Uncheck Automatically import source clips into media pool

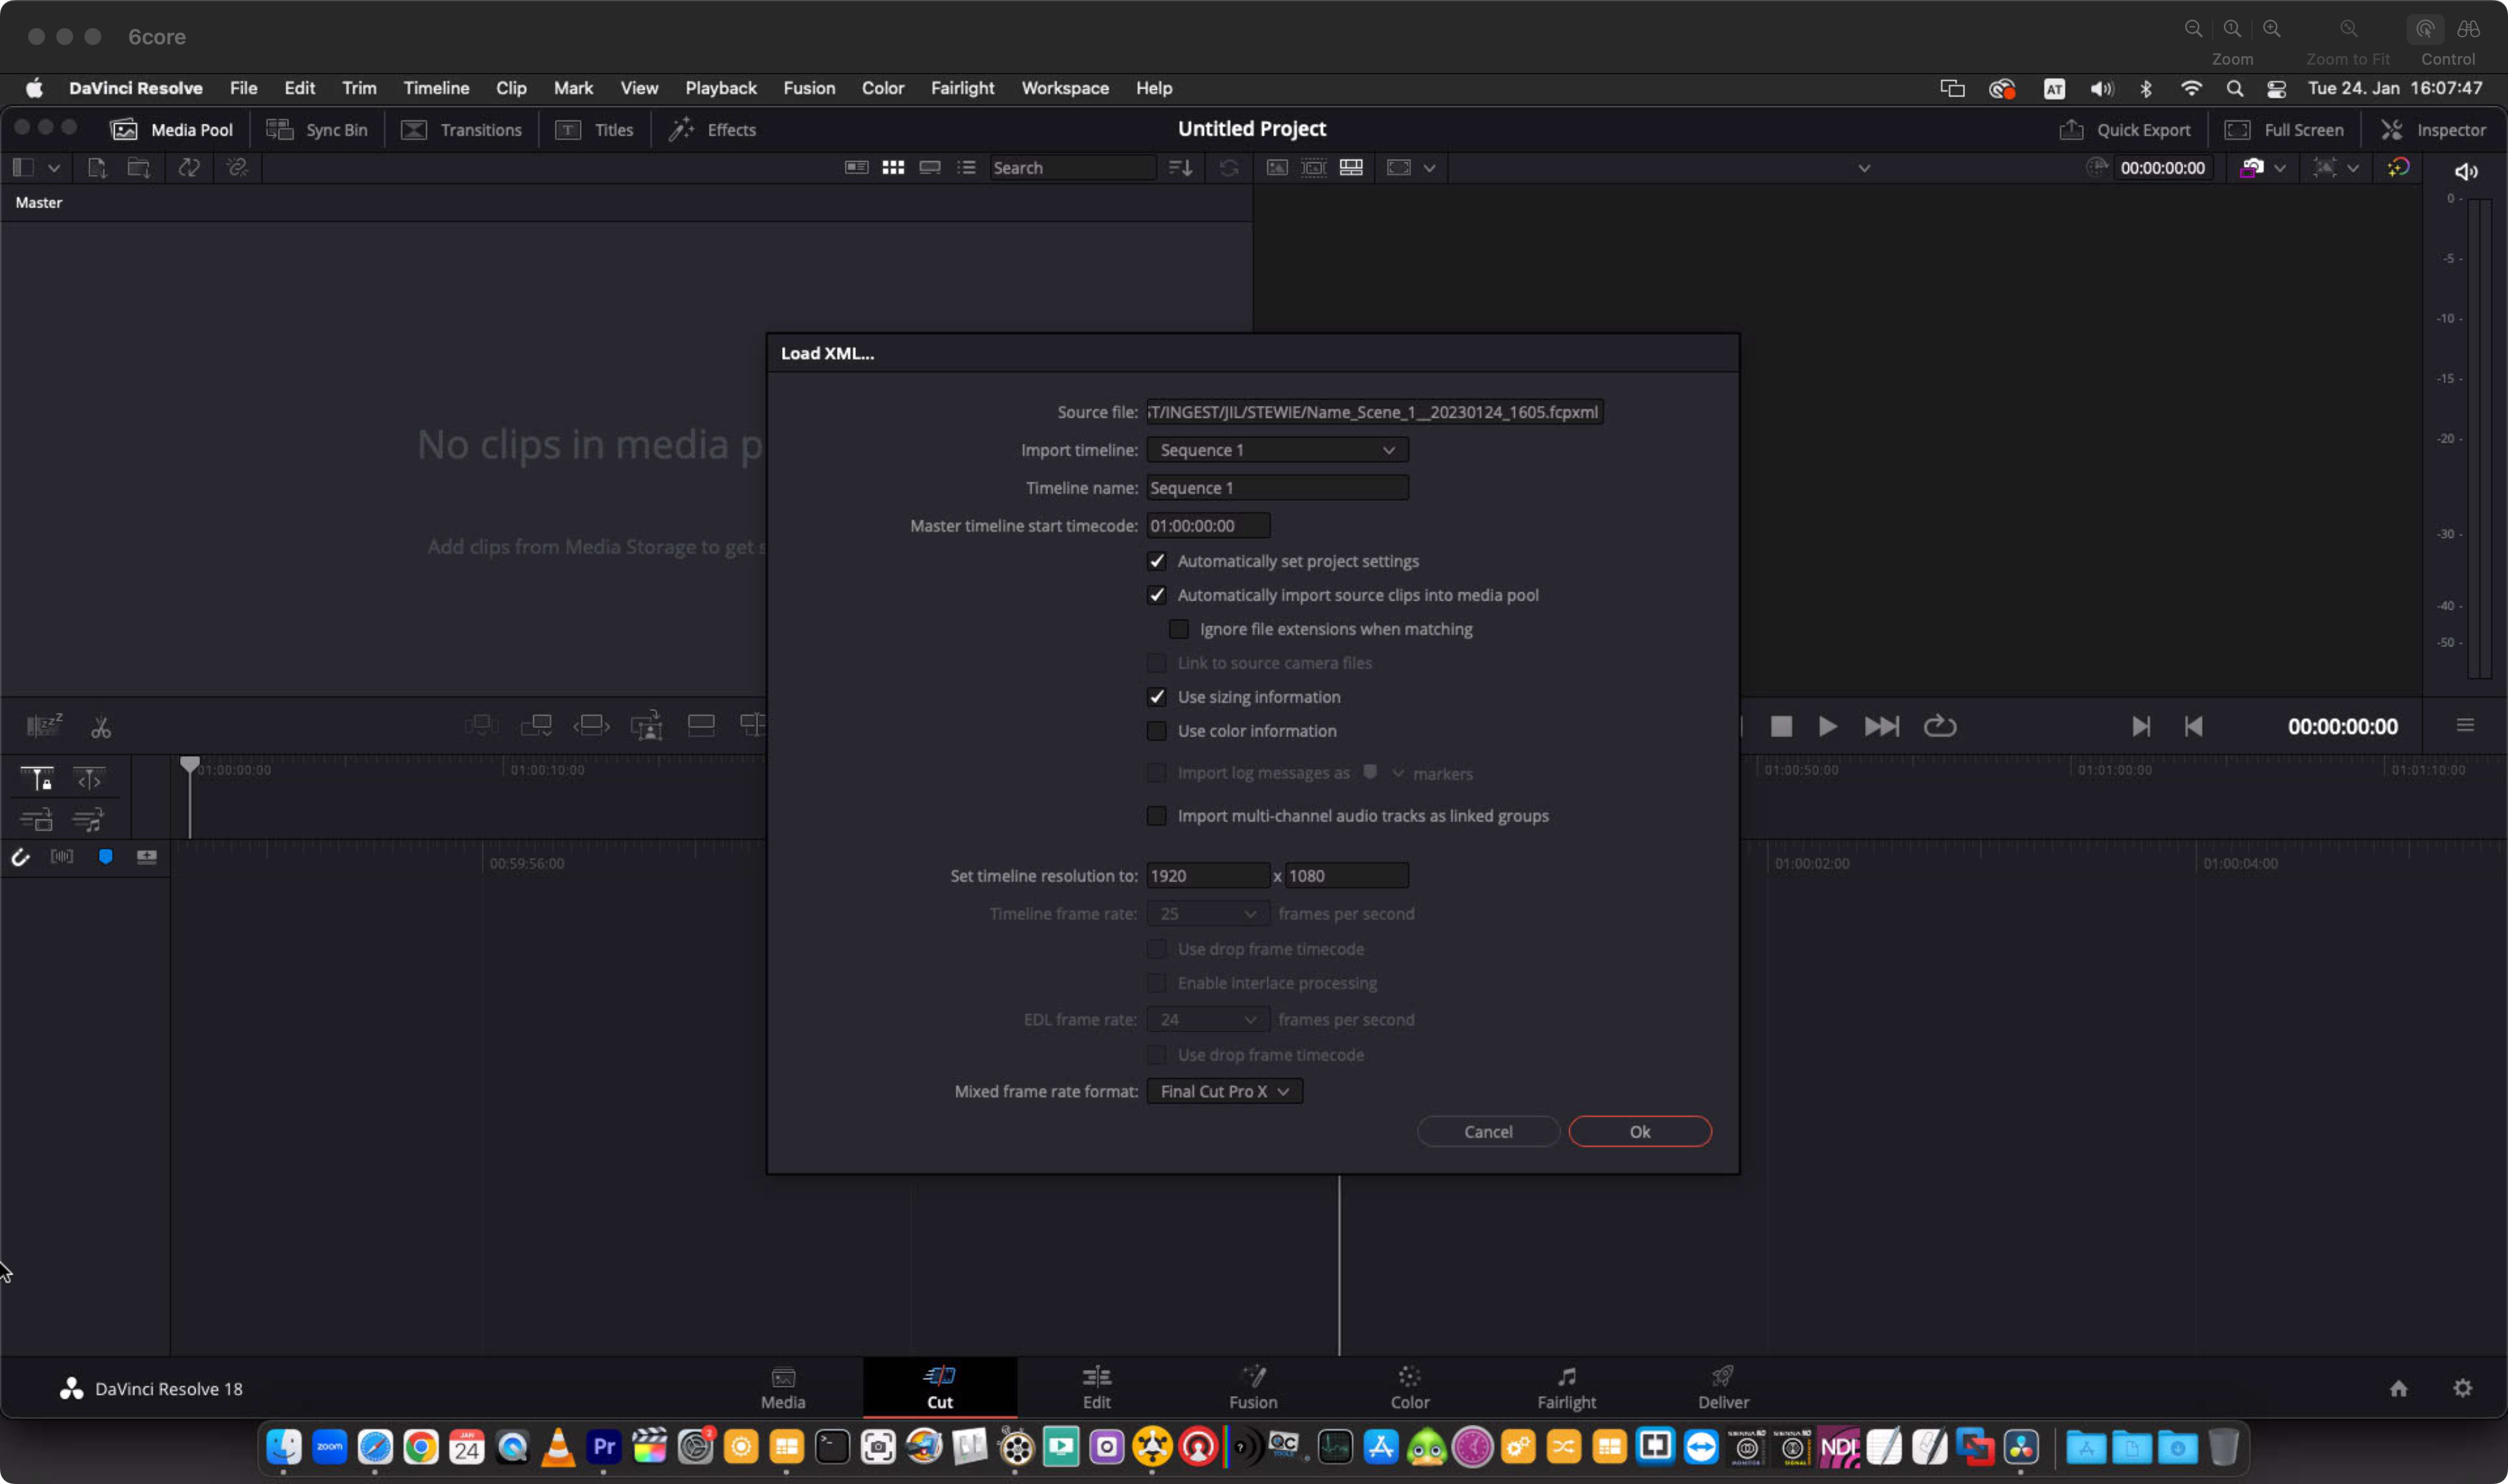coord(1156,595)
